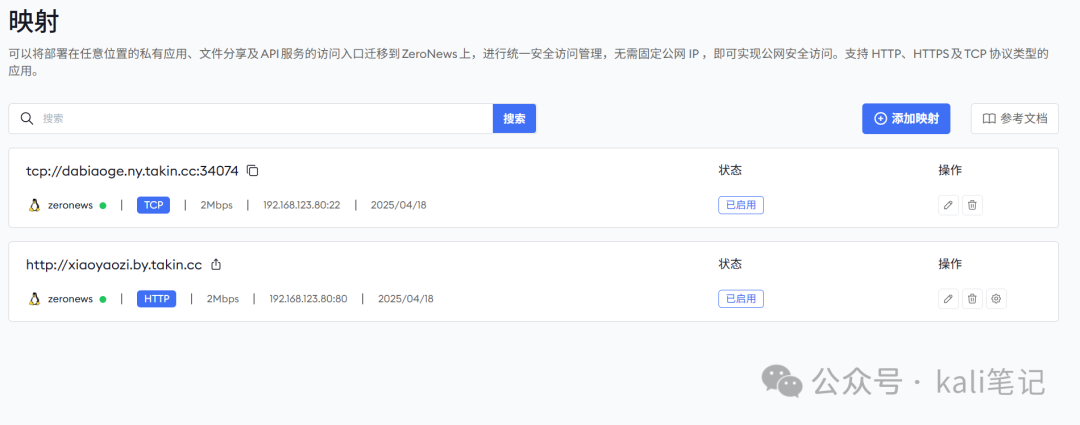
Task: Copy the tcp://dabiaoge.ny.takin.cc:34074 address
Action: 253,171
